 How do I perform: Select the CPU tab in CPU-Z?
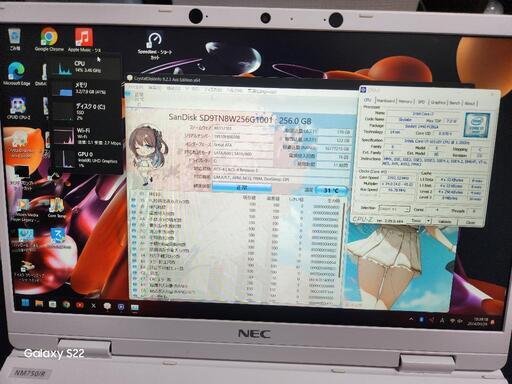pyautogui.click(x=368, y=100)
